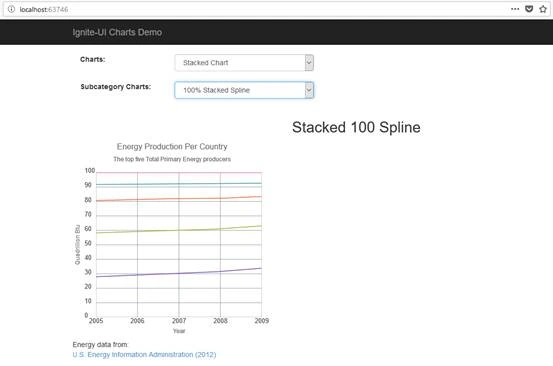The image size is (553, 366).
Task: Open the browser page actions menu (three dots)
Action: [x=515, y=9]
